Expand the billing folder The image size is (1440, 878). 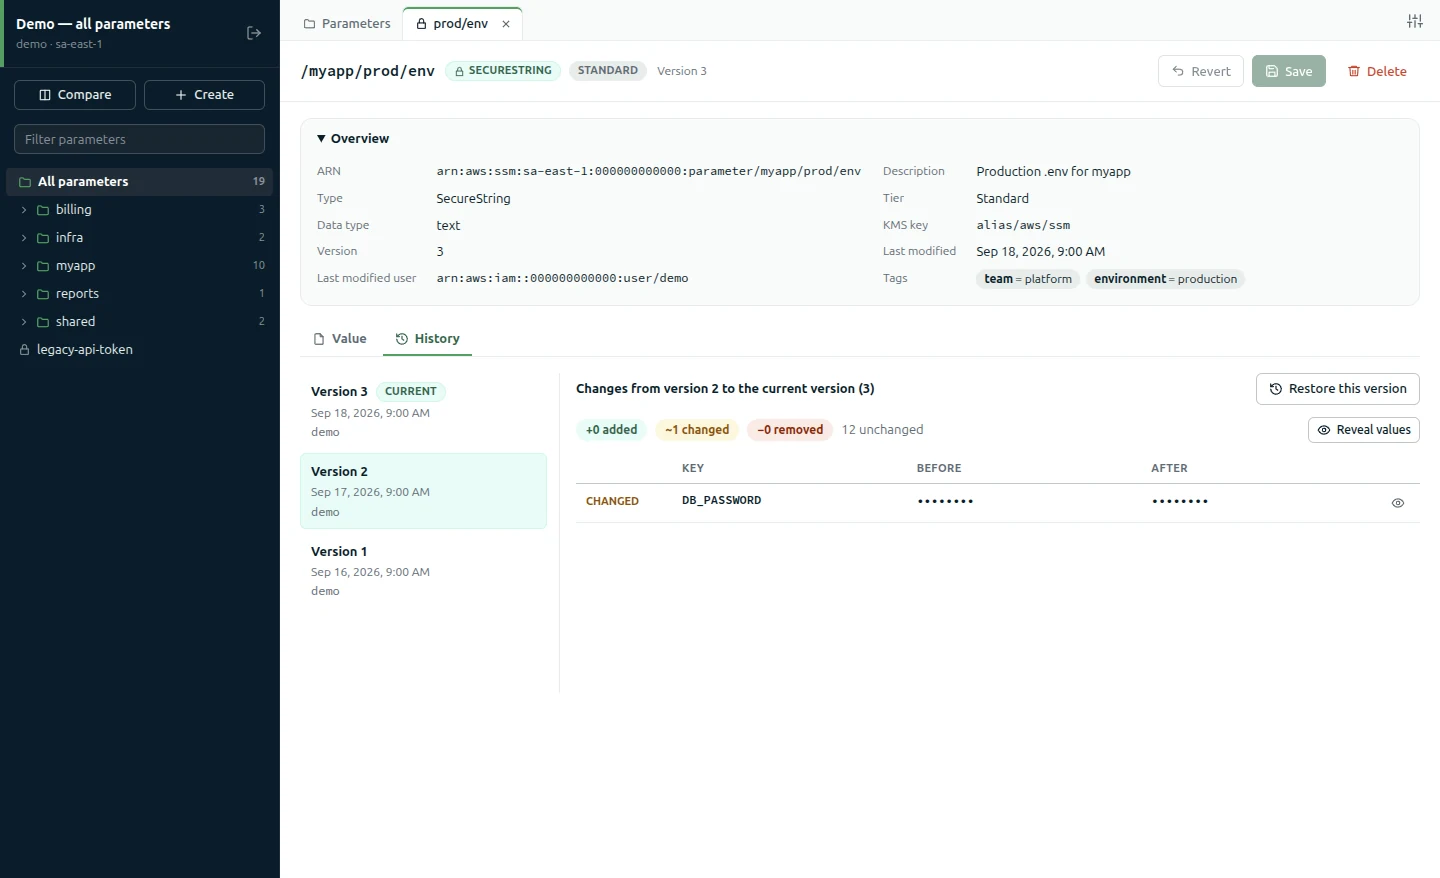coord(24,210)
